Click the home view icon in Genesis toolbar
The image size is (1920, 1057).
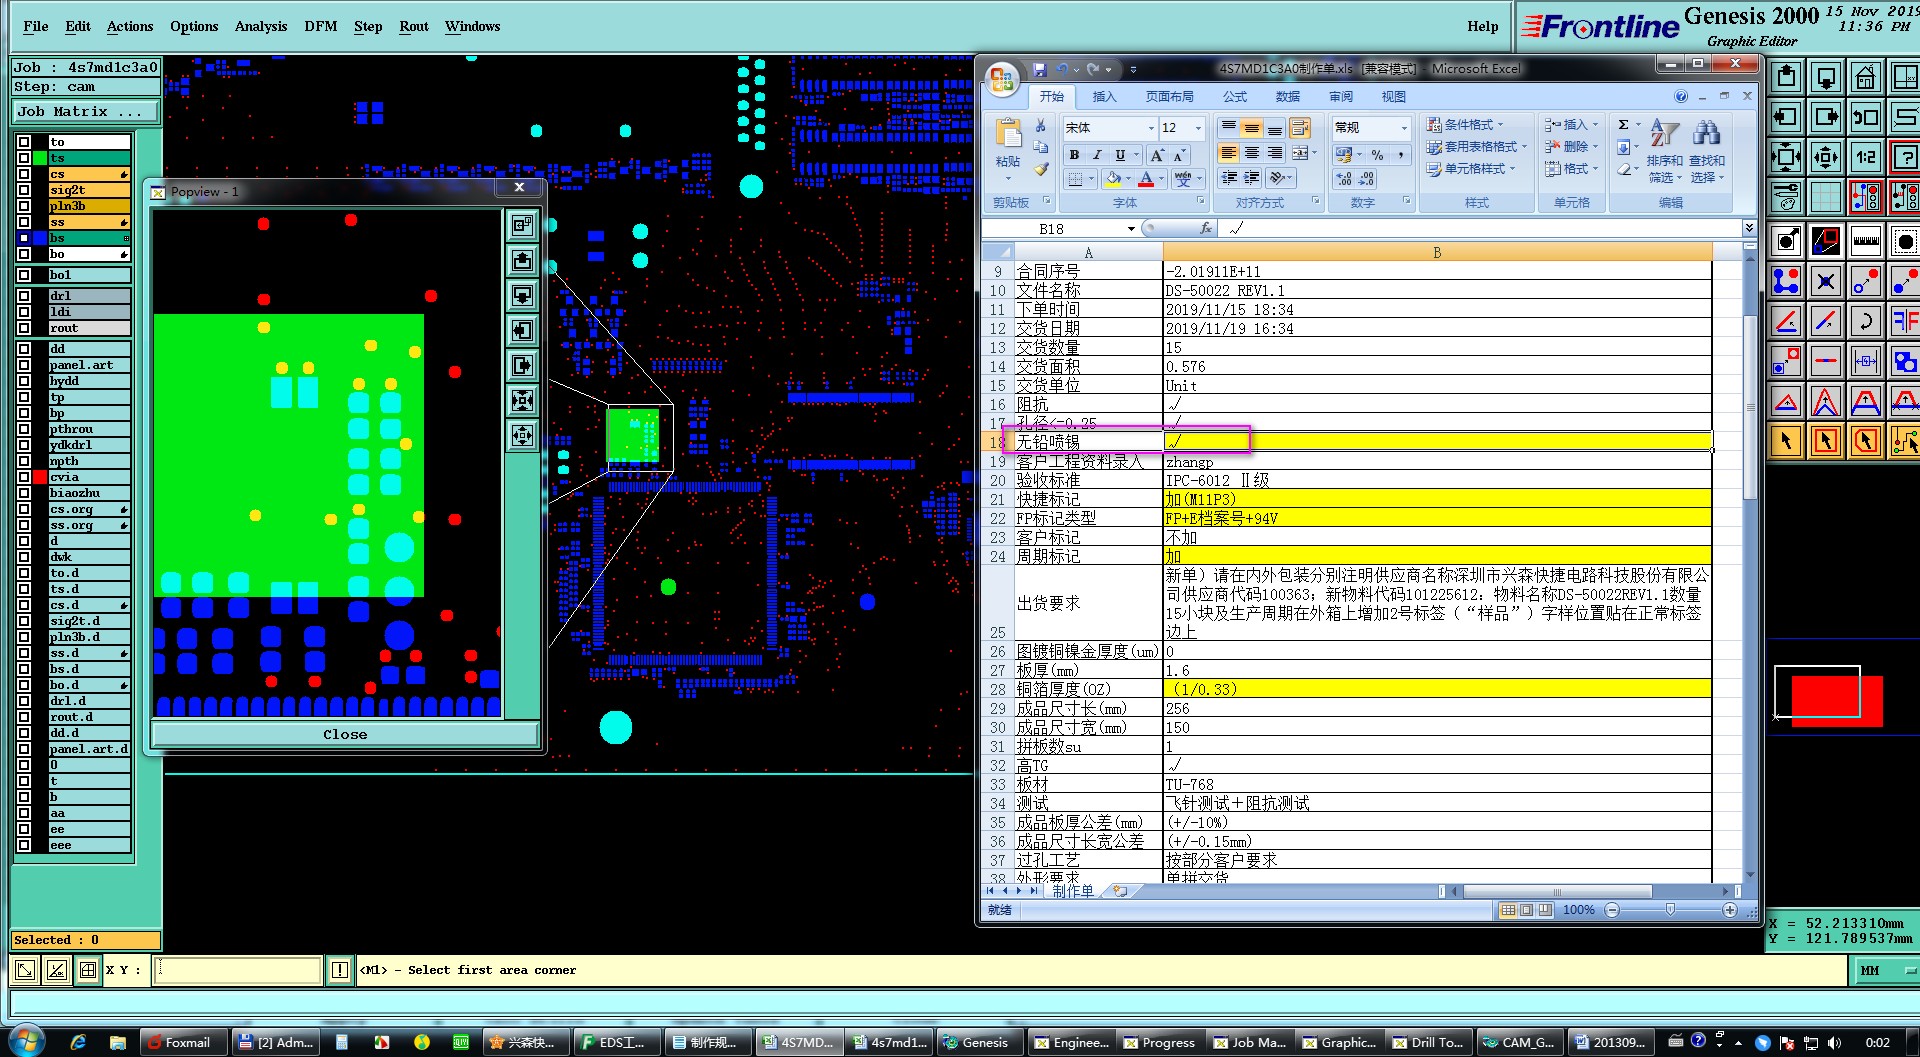[1866, 77]
